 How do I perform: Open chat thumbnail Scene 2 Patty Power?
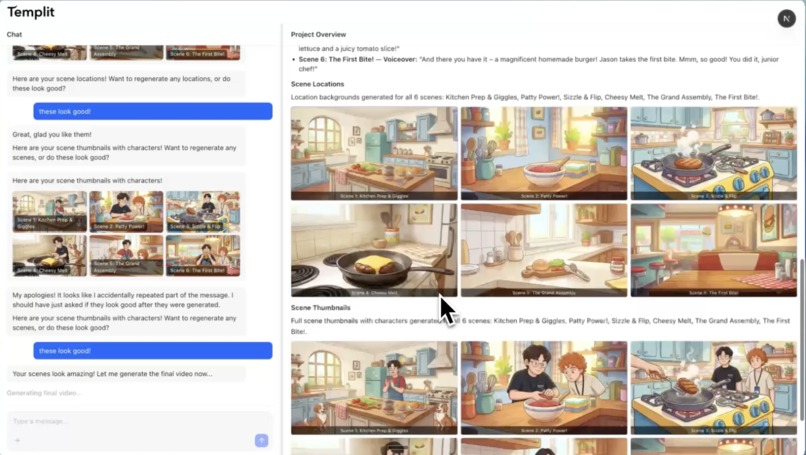pyautogui.click(x=126, y=212)
